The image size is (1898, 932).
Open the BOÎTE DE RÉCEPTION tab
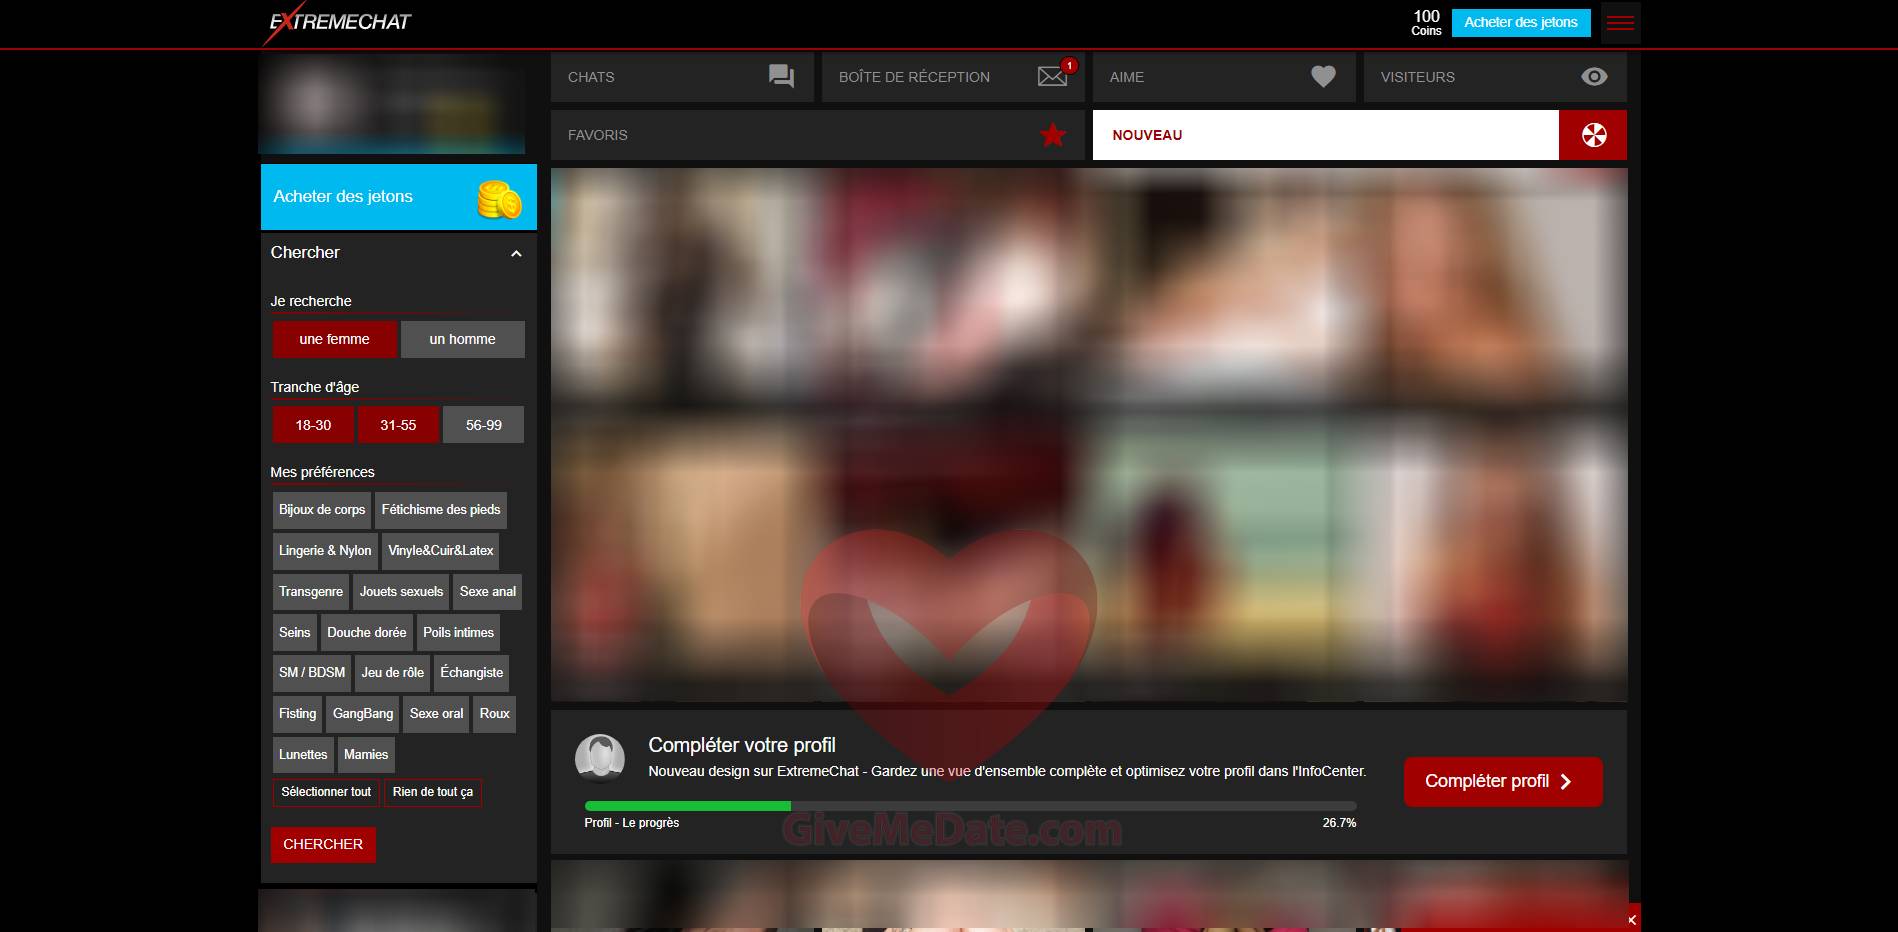tap(953, 77)
